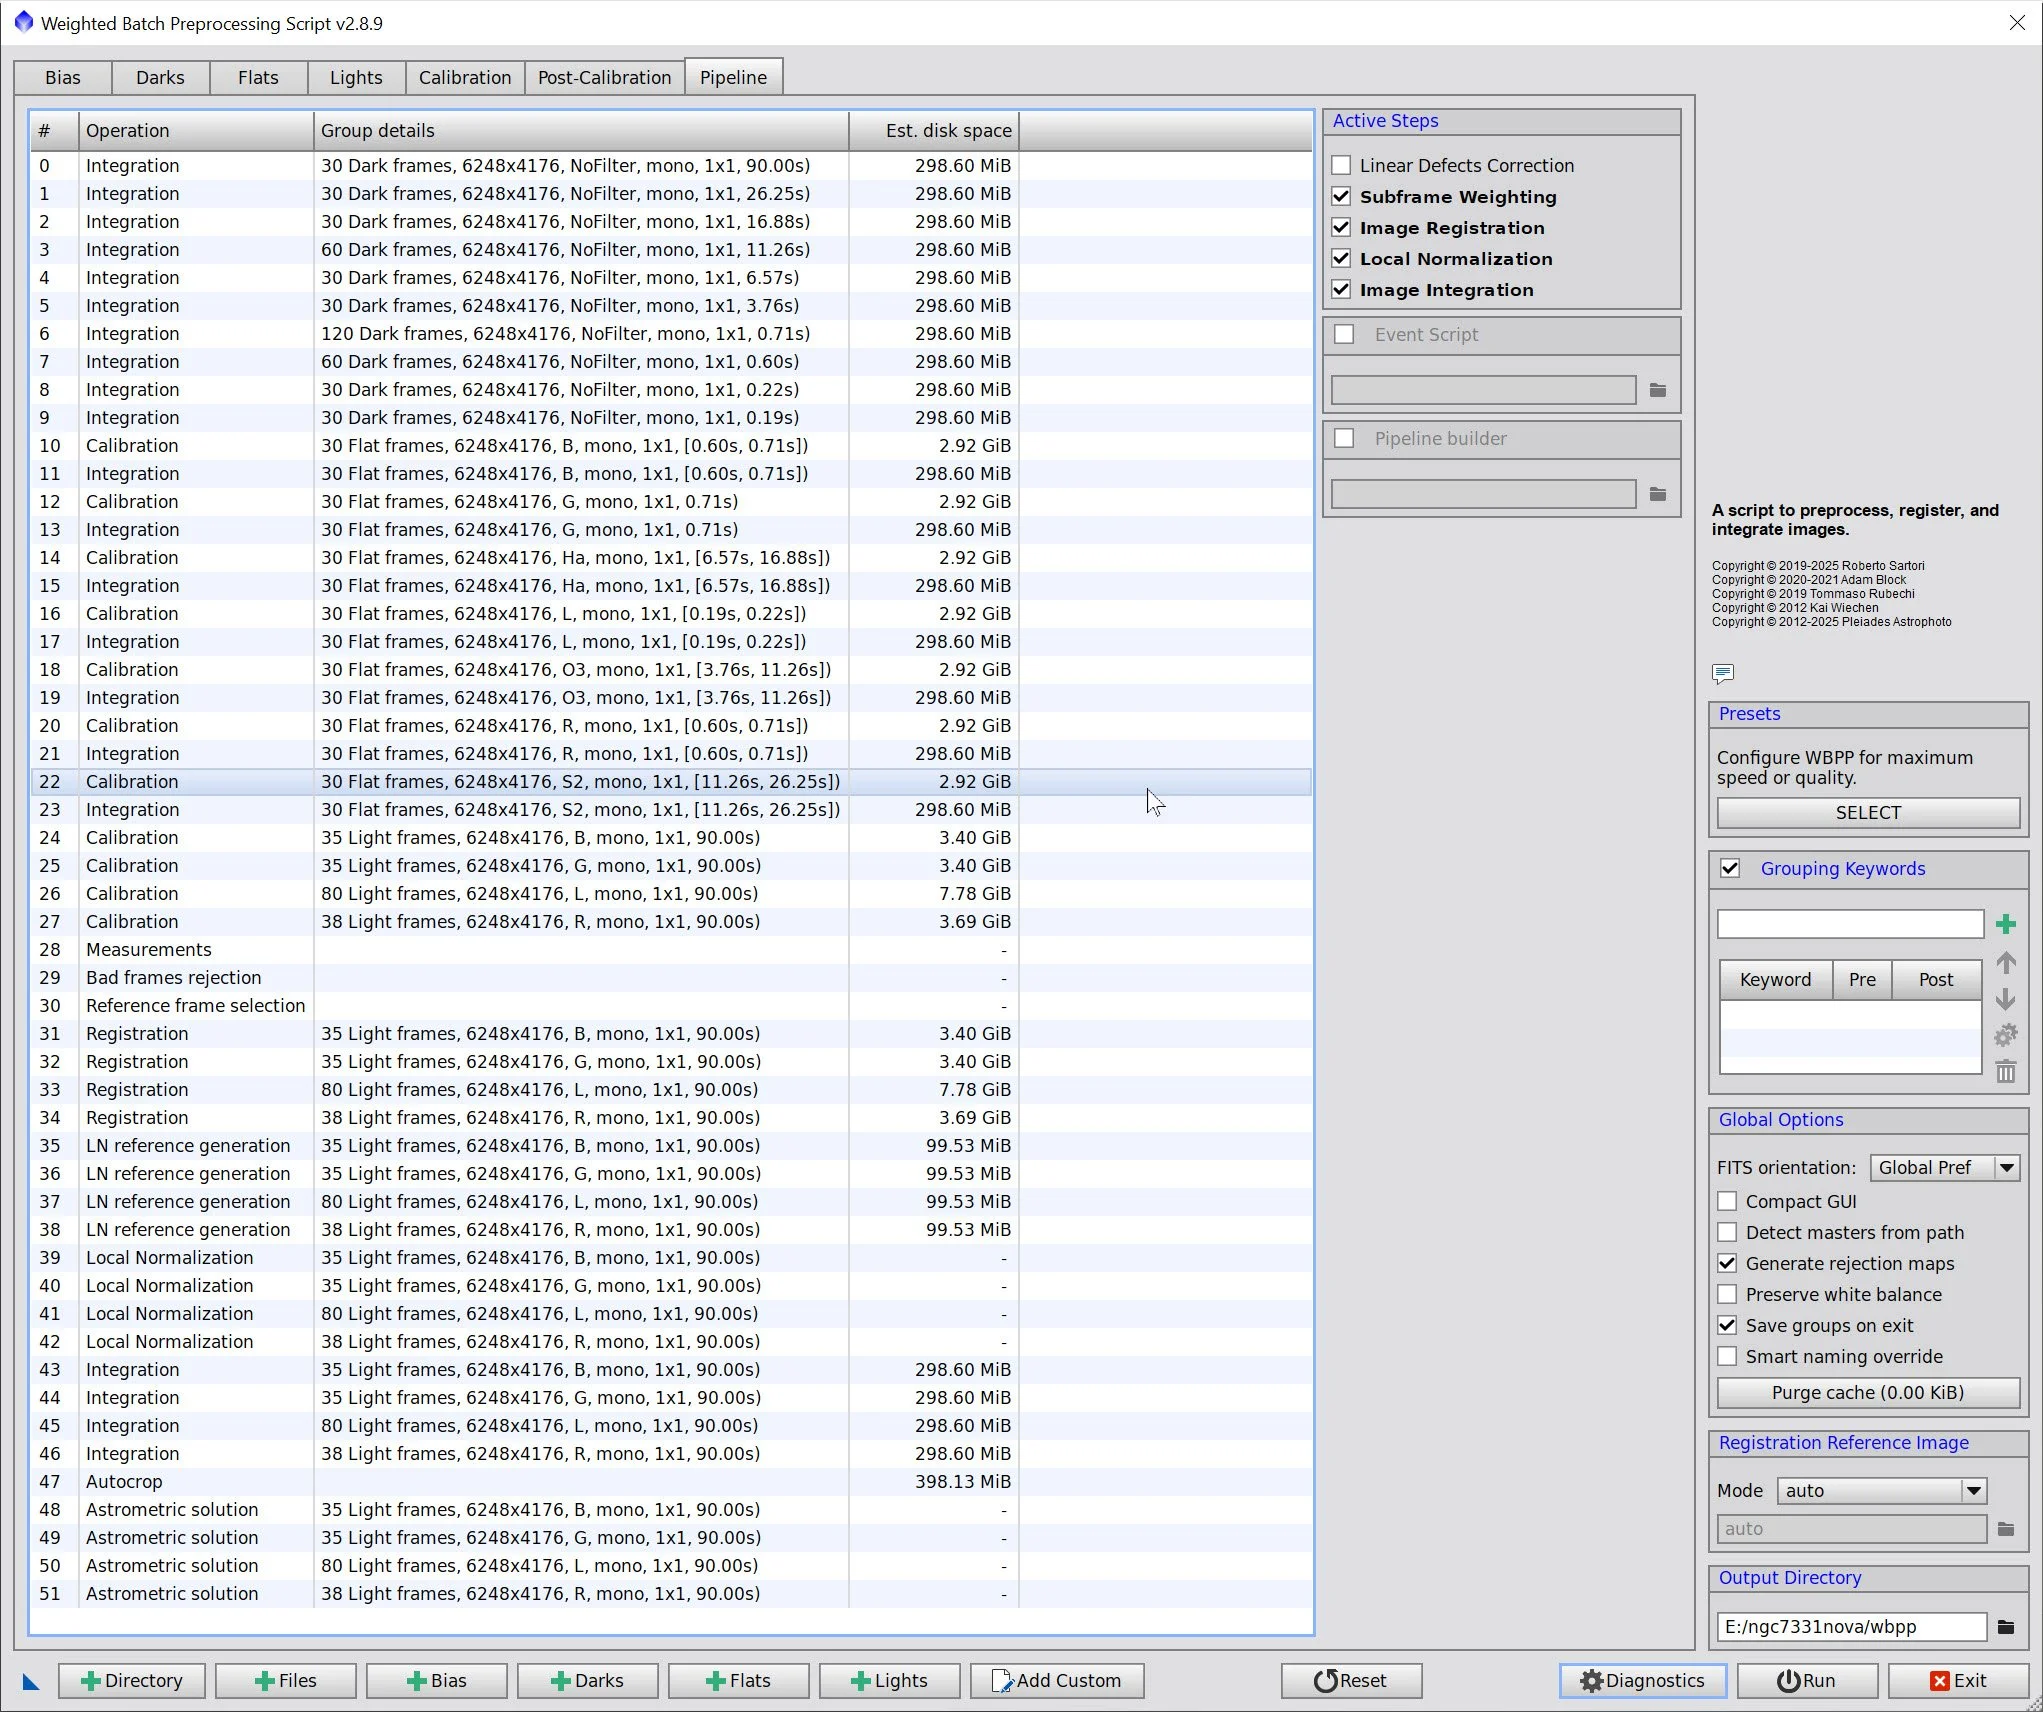Viewport: 2043px width, 1712px height.
Task: Move keyword up with arrow icon
Action: (2005, 963)
